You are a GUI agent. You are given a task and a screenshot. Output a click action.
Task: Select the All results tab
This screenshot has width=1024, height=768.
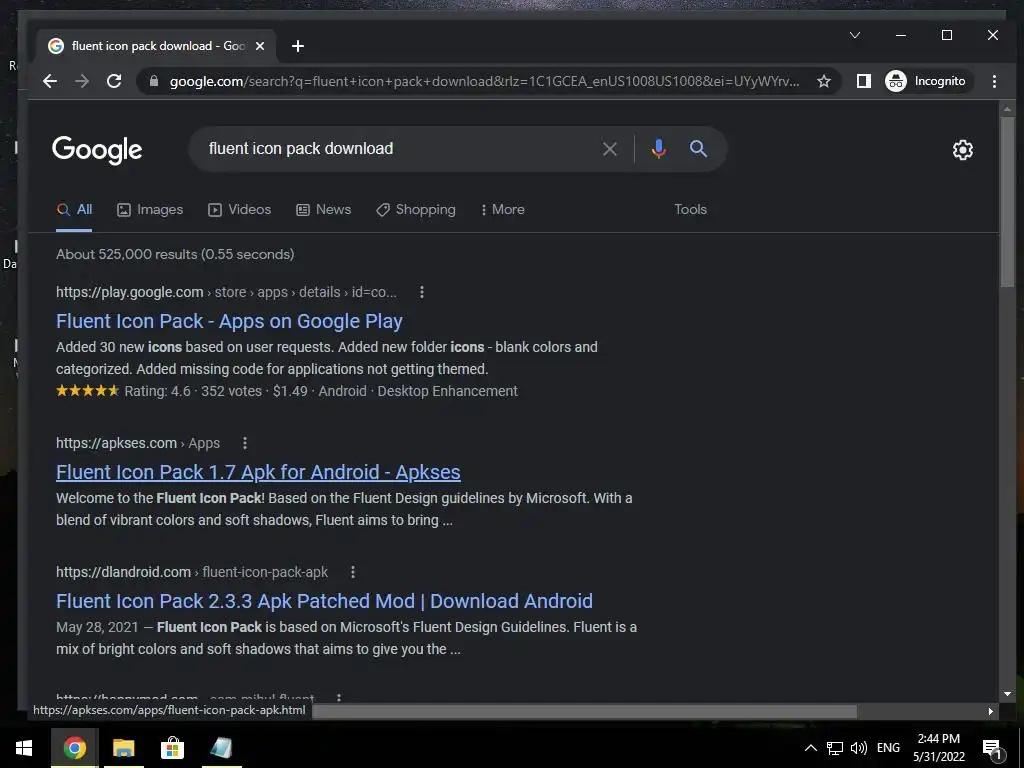click(x=74, y=210)
